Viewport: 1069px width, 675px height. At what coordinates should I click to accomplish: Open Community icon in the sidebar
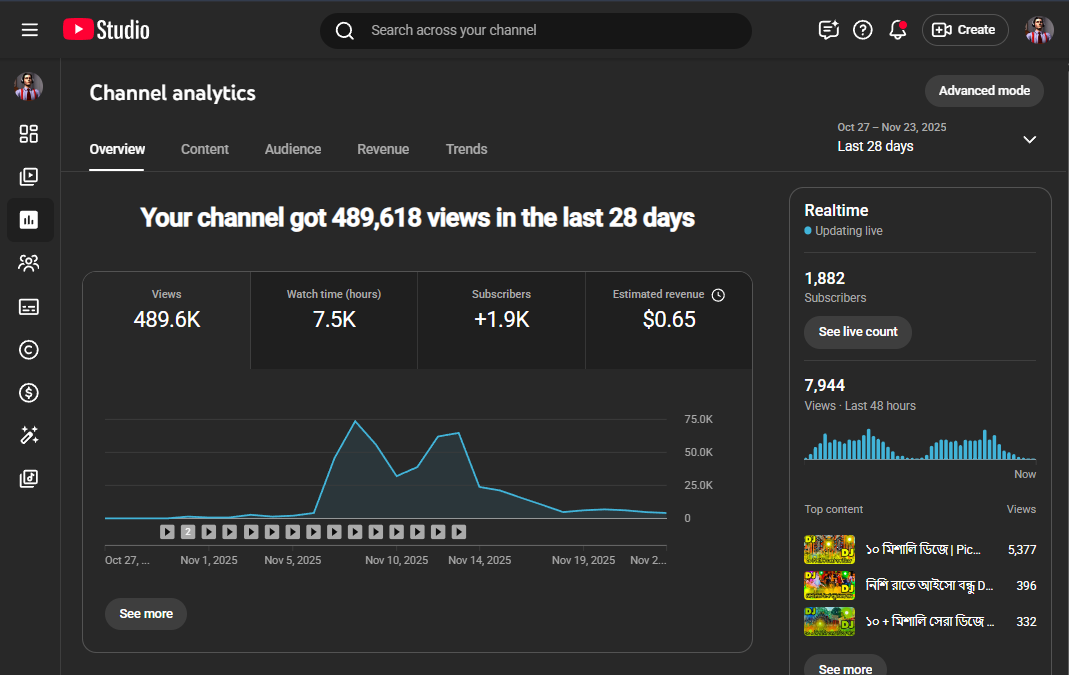point(29,264)
